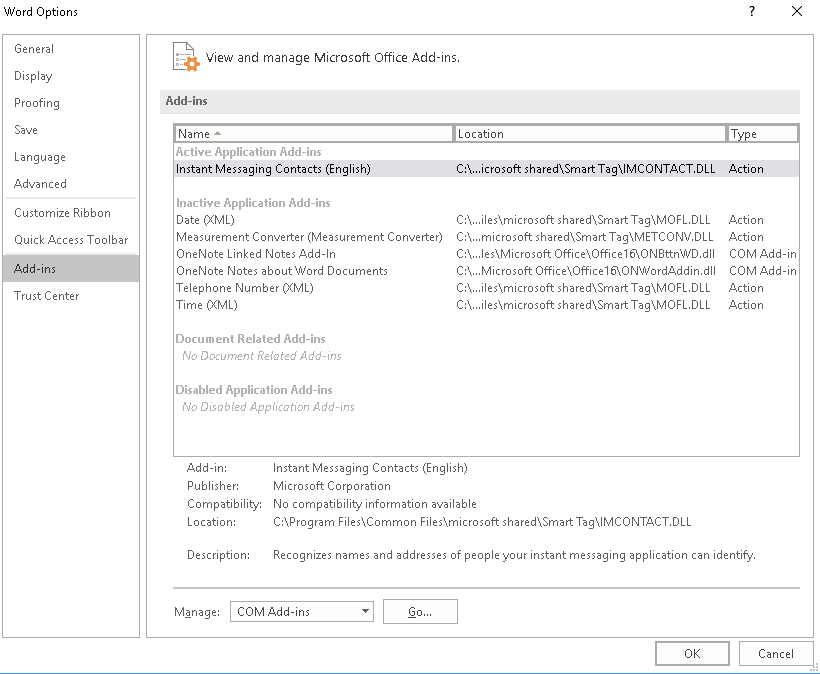Confirm with the OK button

692,654
